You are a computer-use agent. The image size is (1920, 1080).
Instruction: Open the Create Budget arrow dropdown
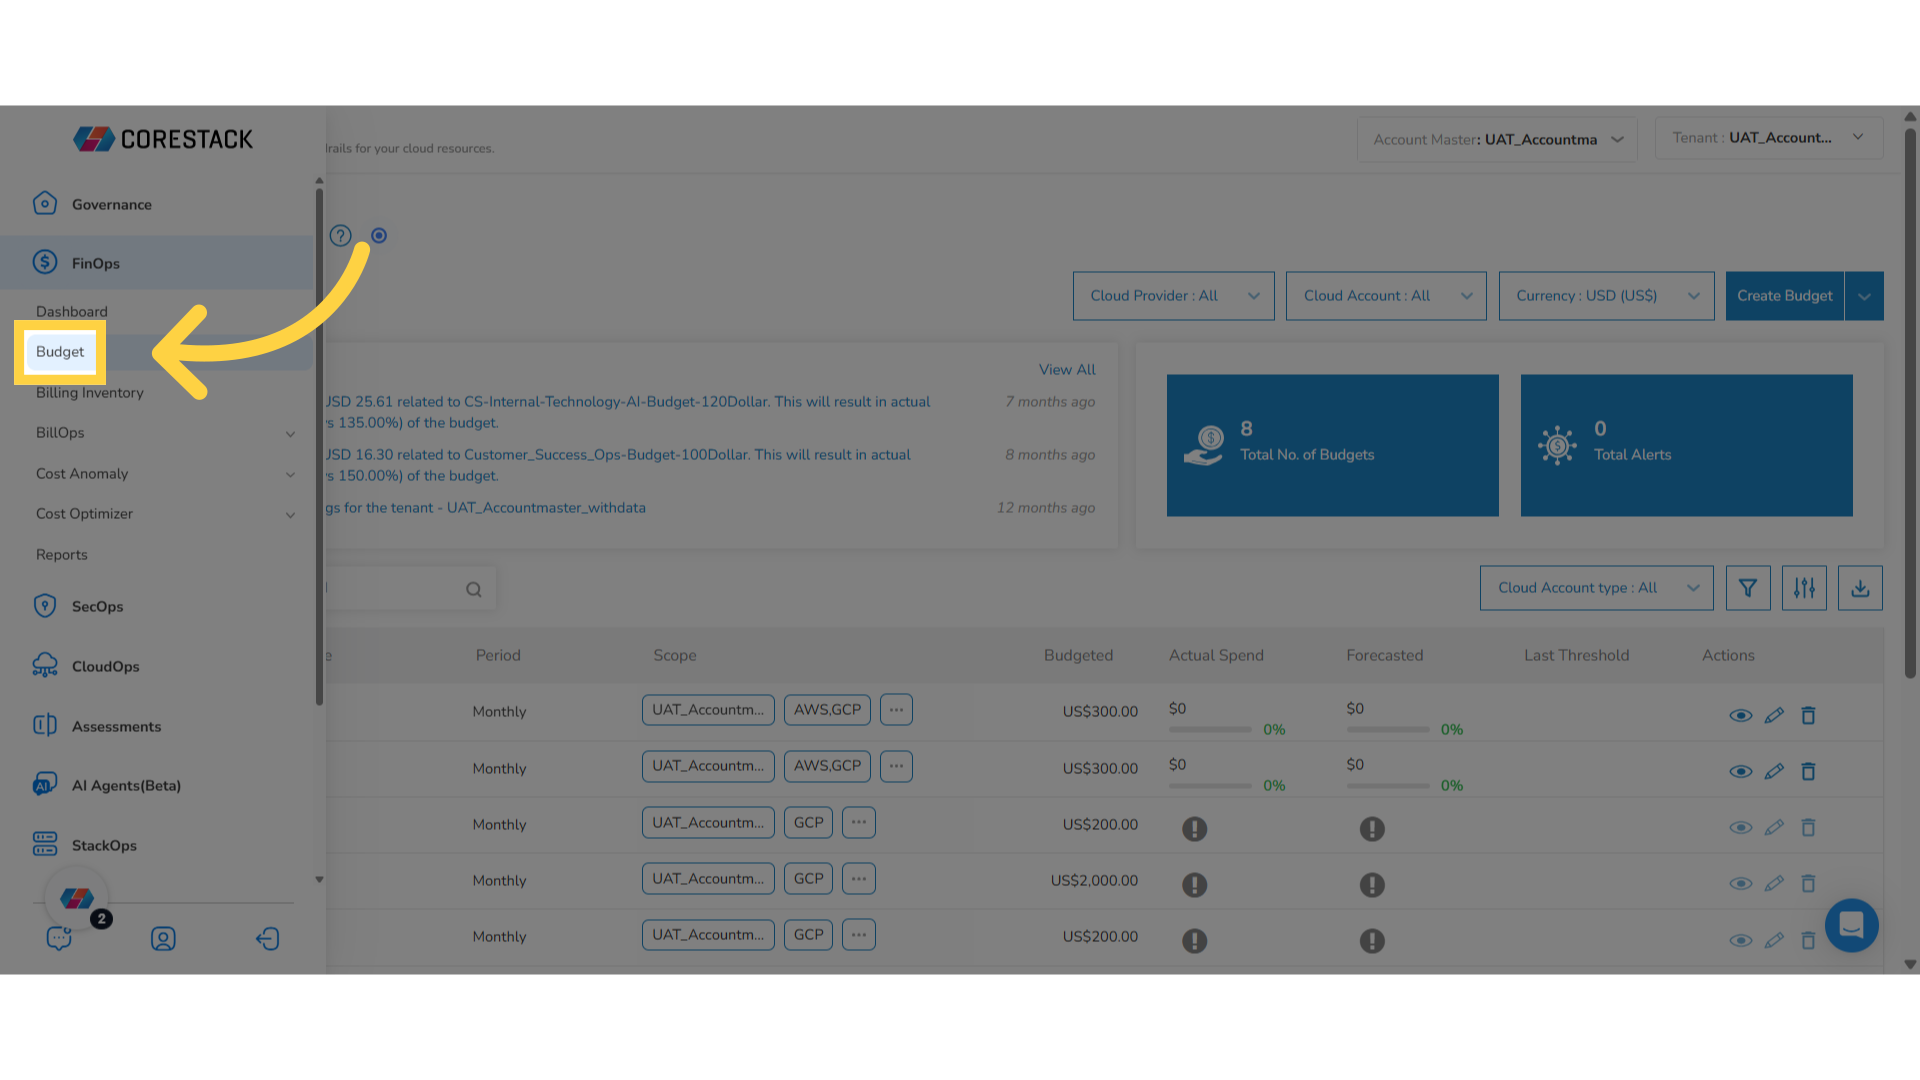point(1864,296)
